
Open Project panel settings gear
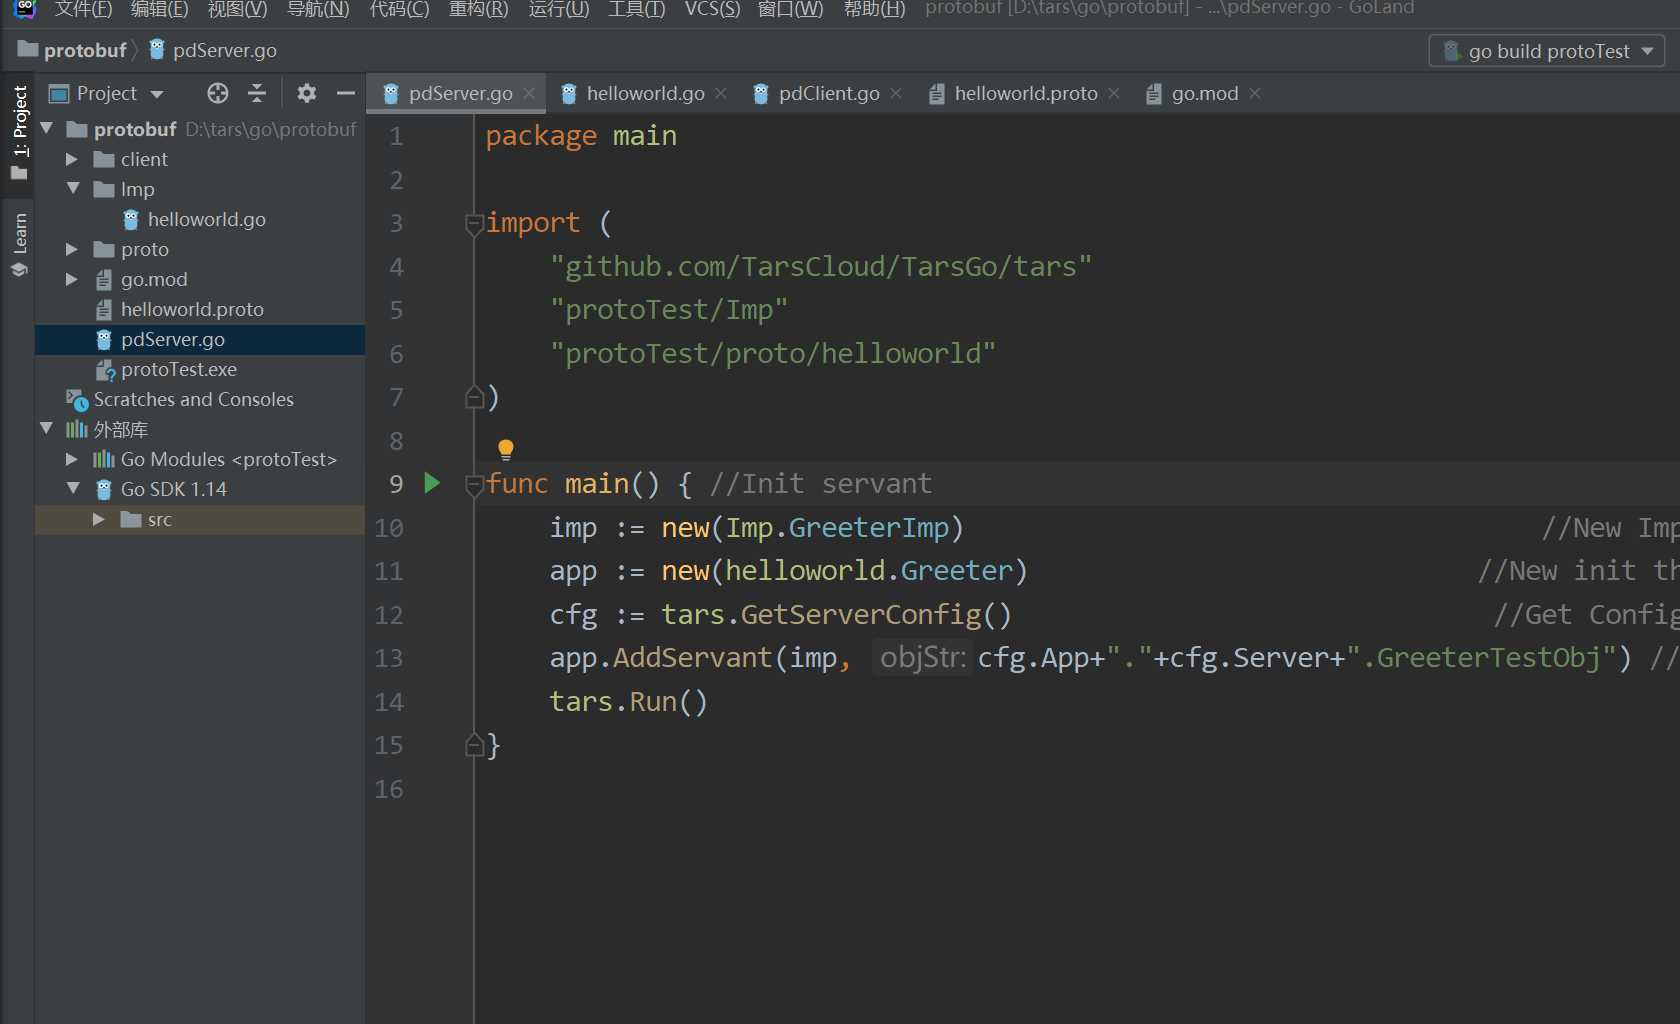coord(307,93)
